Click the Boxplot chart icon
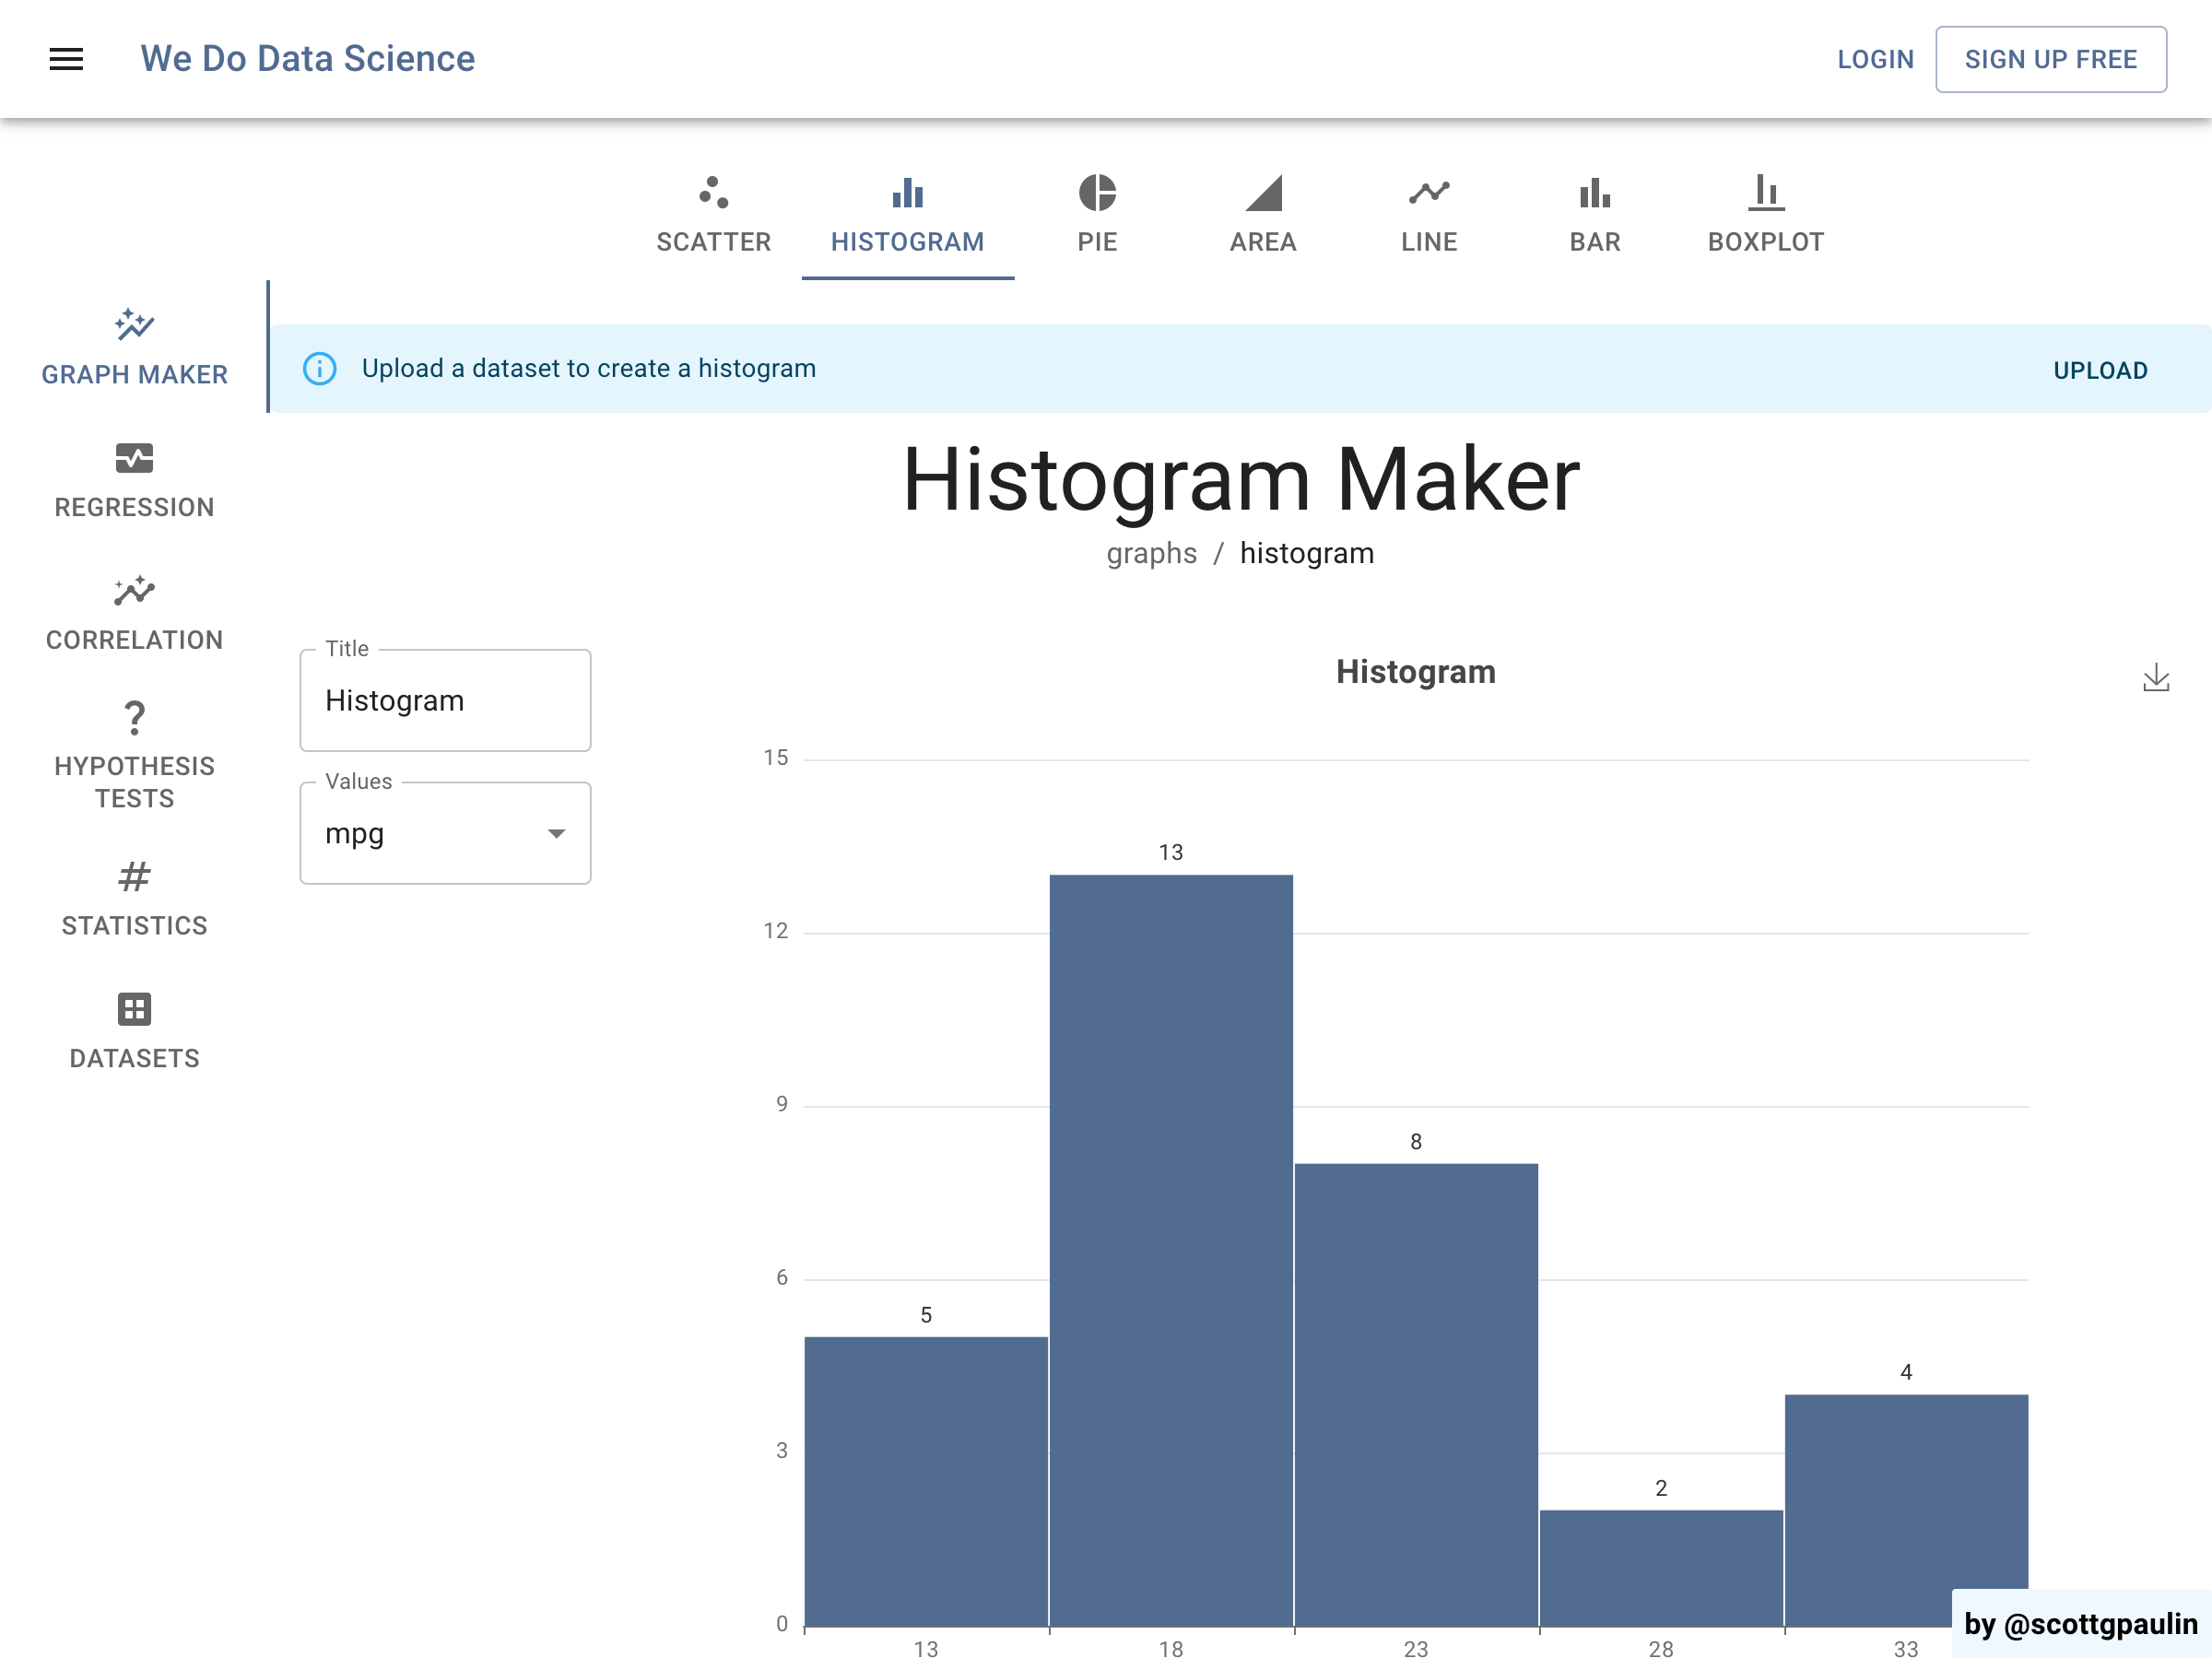 (x=1765, y=192)
